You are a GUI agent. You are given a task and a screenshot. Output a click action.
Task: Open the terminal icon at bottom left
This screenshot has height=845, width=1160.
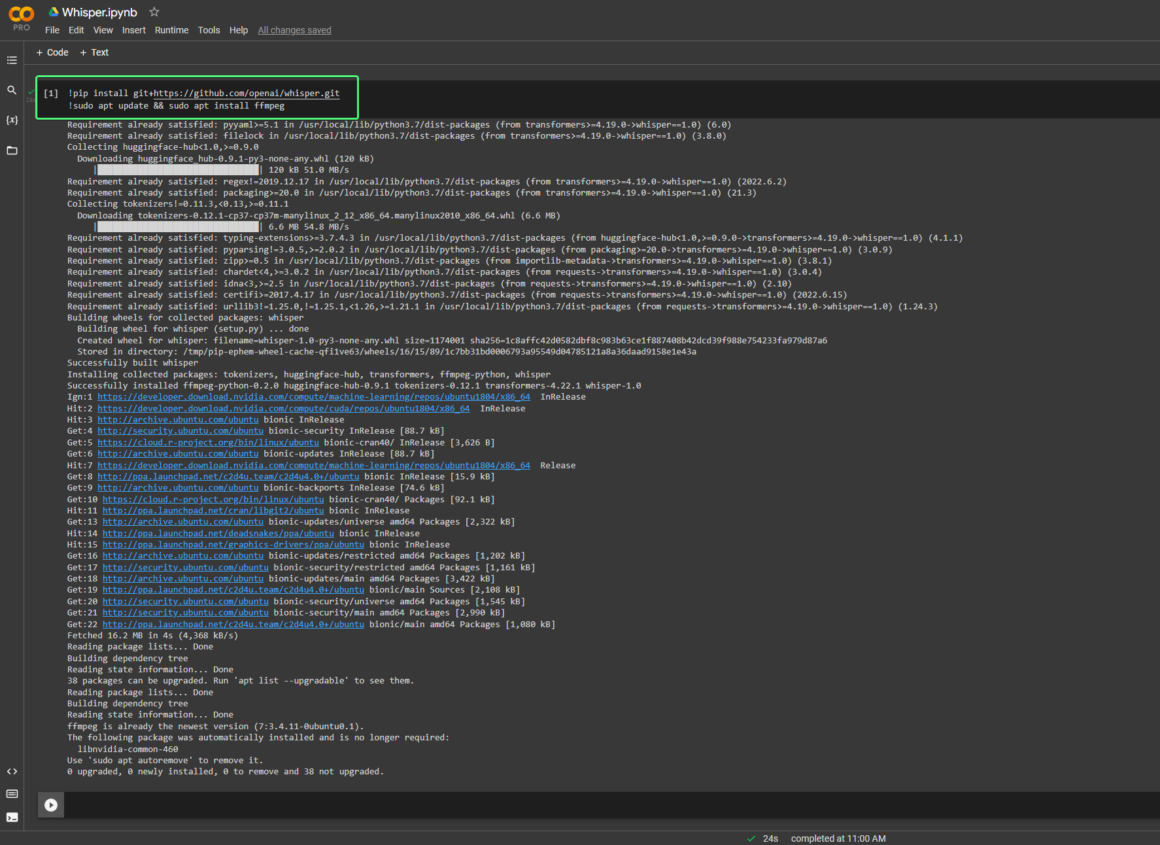tap(12, 817)
